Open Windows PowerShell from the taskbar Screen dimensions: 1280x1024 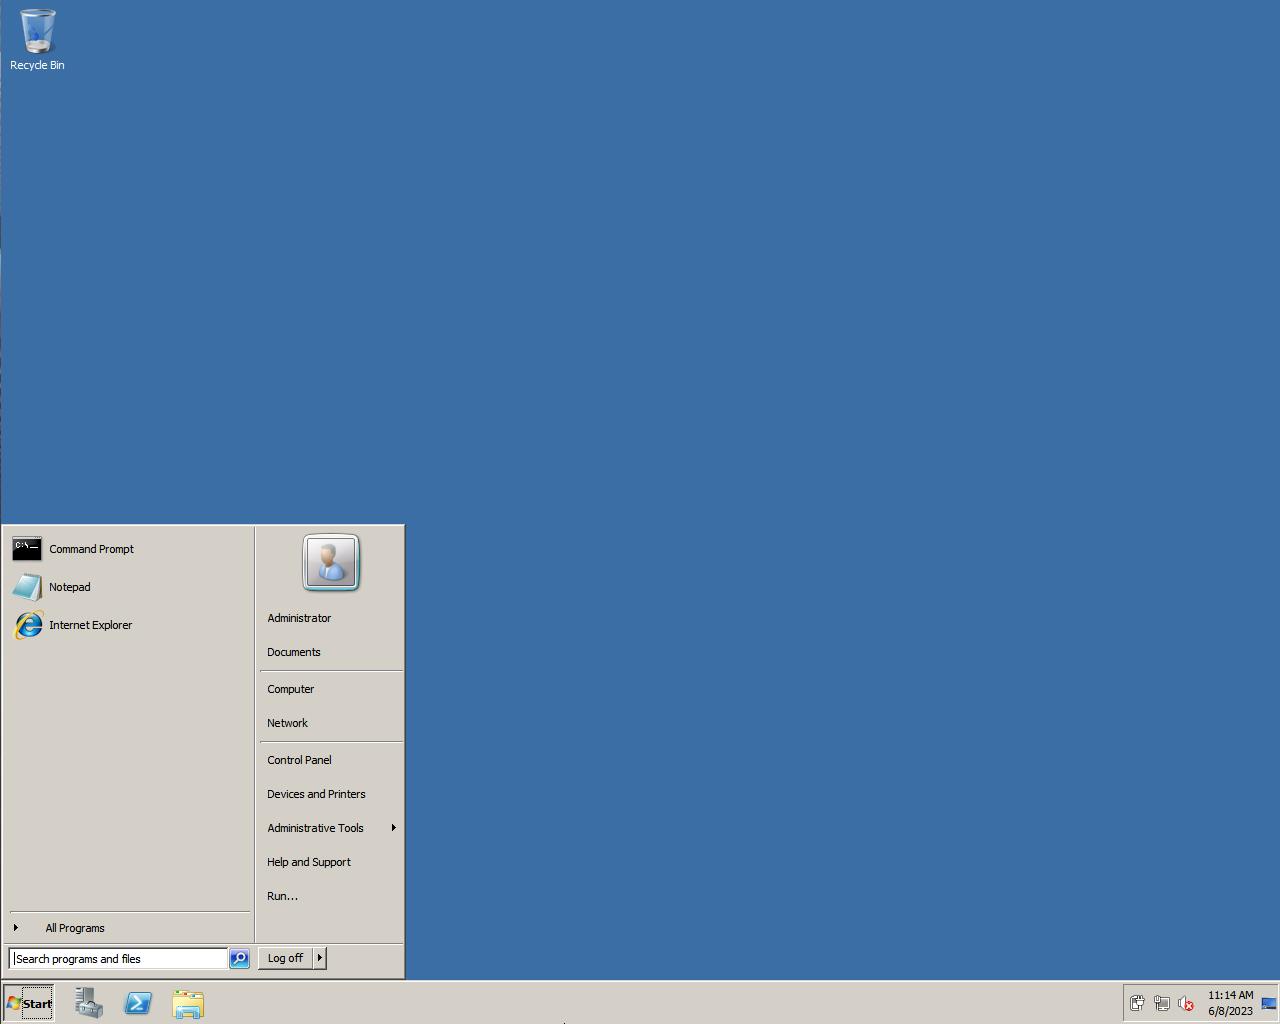138,1003
